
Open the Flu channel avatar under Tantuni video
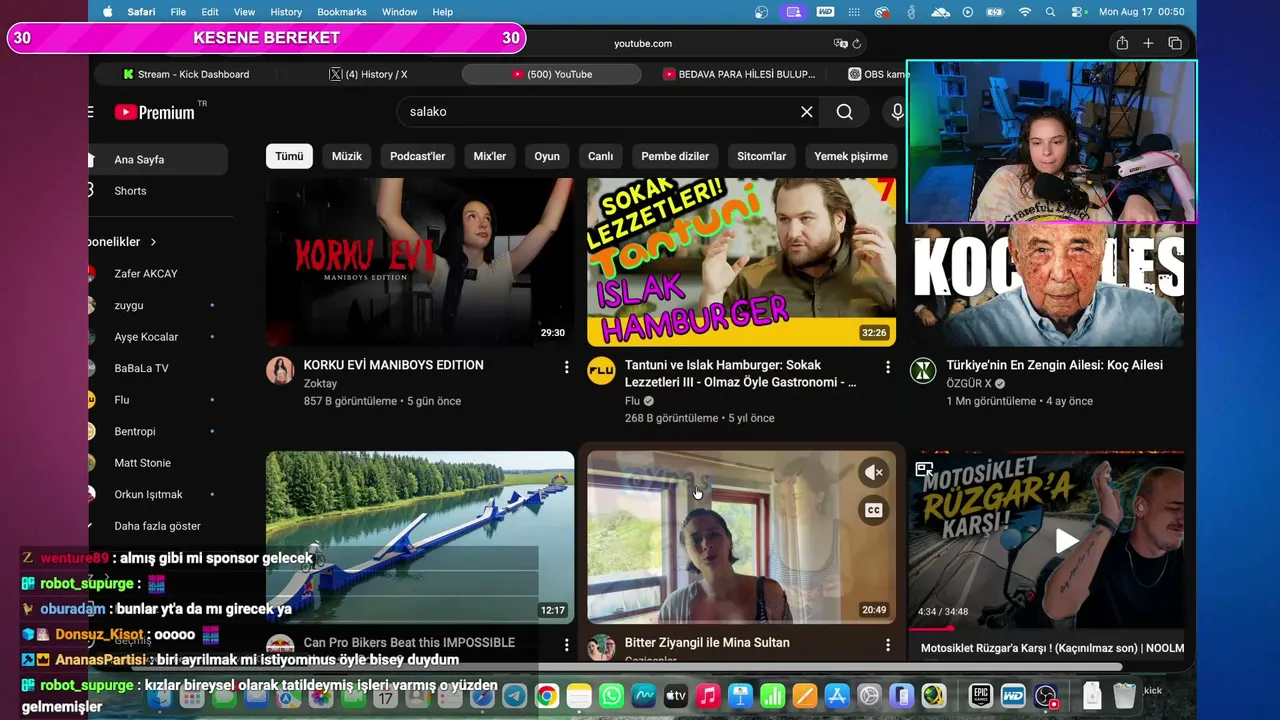point(601,370)
